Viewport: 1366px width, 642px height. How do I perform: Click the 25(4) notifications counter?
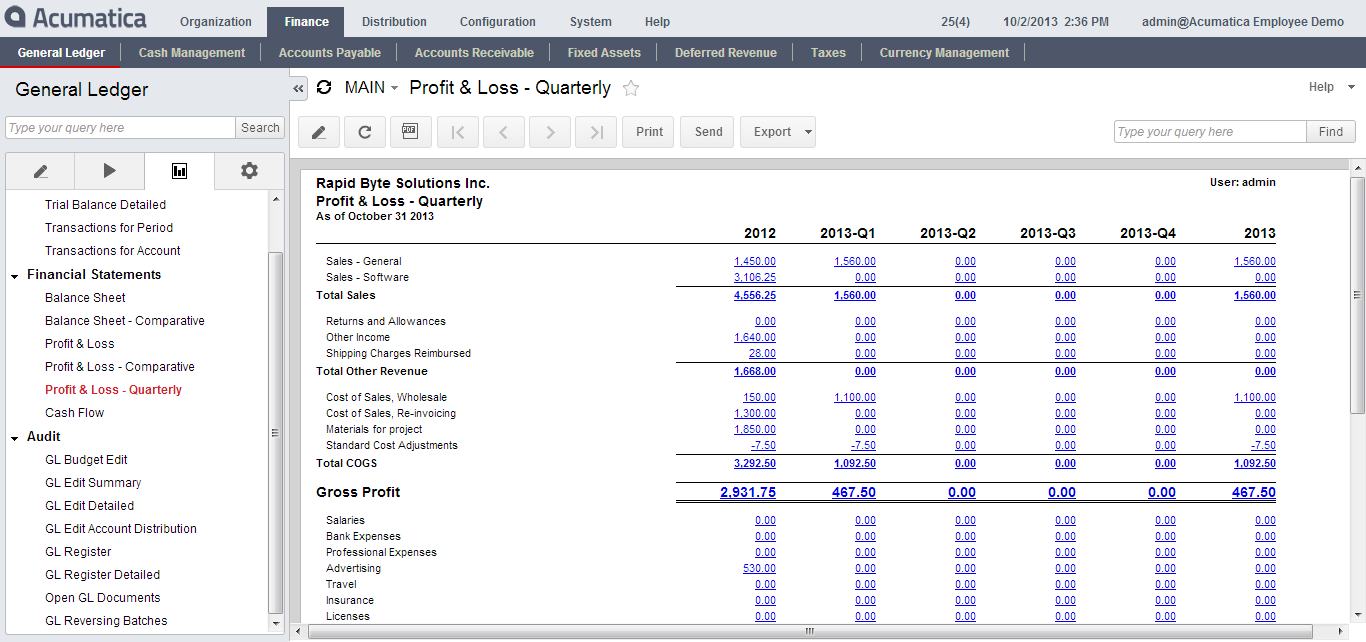[955, 22]
